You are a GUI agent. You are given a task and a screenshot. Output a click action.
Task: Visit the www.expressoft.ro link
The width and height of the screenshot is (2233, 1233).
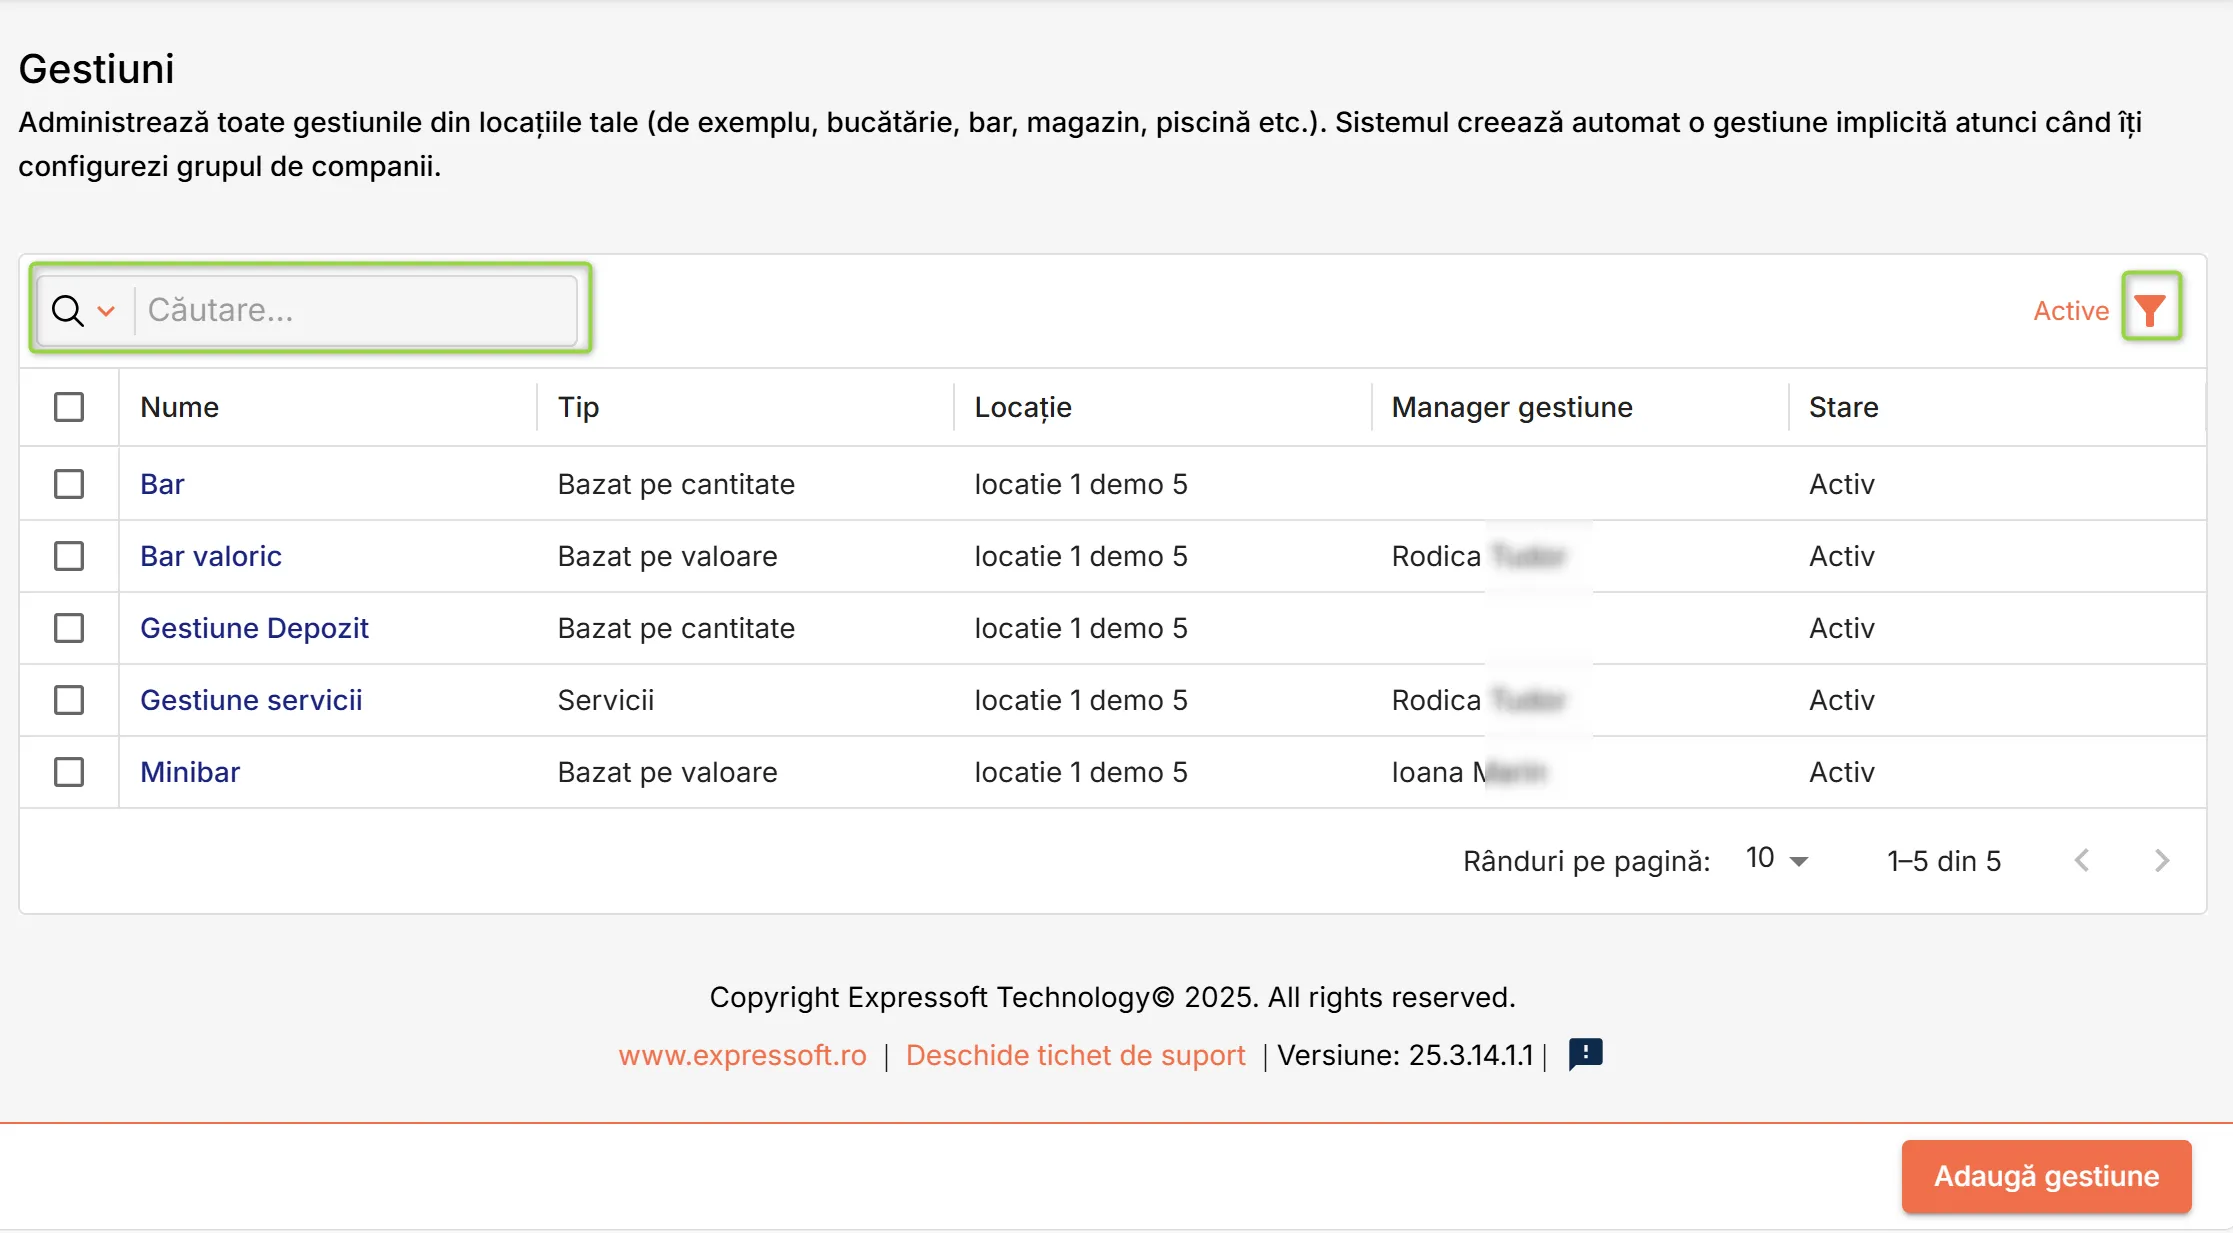click(743, 1055)
